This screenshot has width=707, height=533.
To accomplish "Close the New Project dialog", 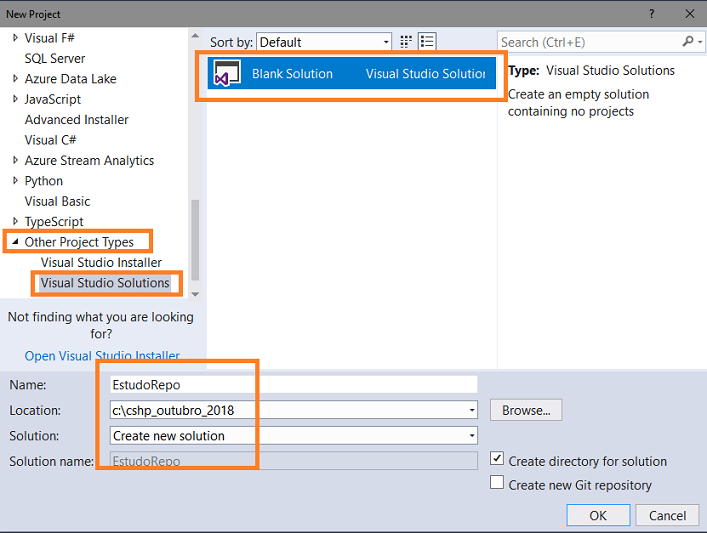I will click(690, 14).
